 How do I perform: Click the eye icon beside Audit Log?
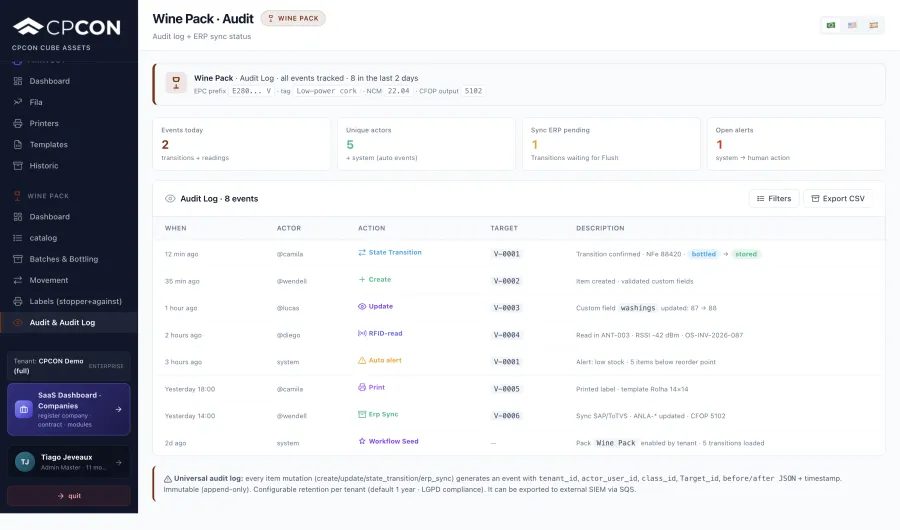click(170, 199)
